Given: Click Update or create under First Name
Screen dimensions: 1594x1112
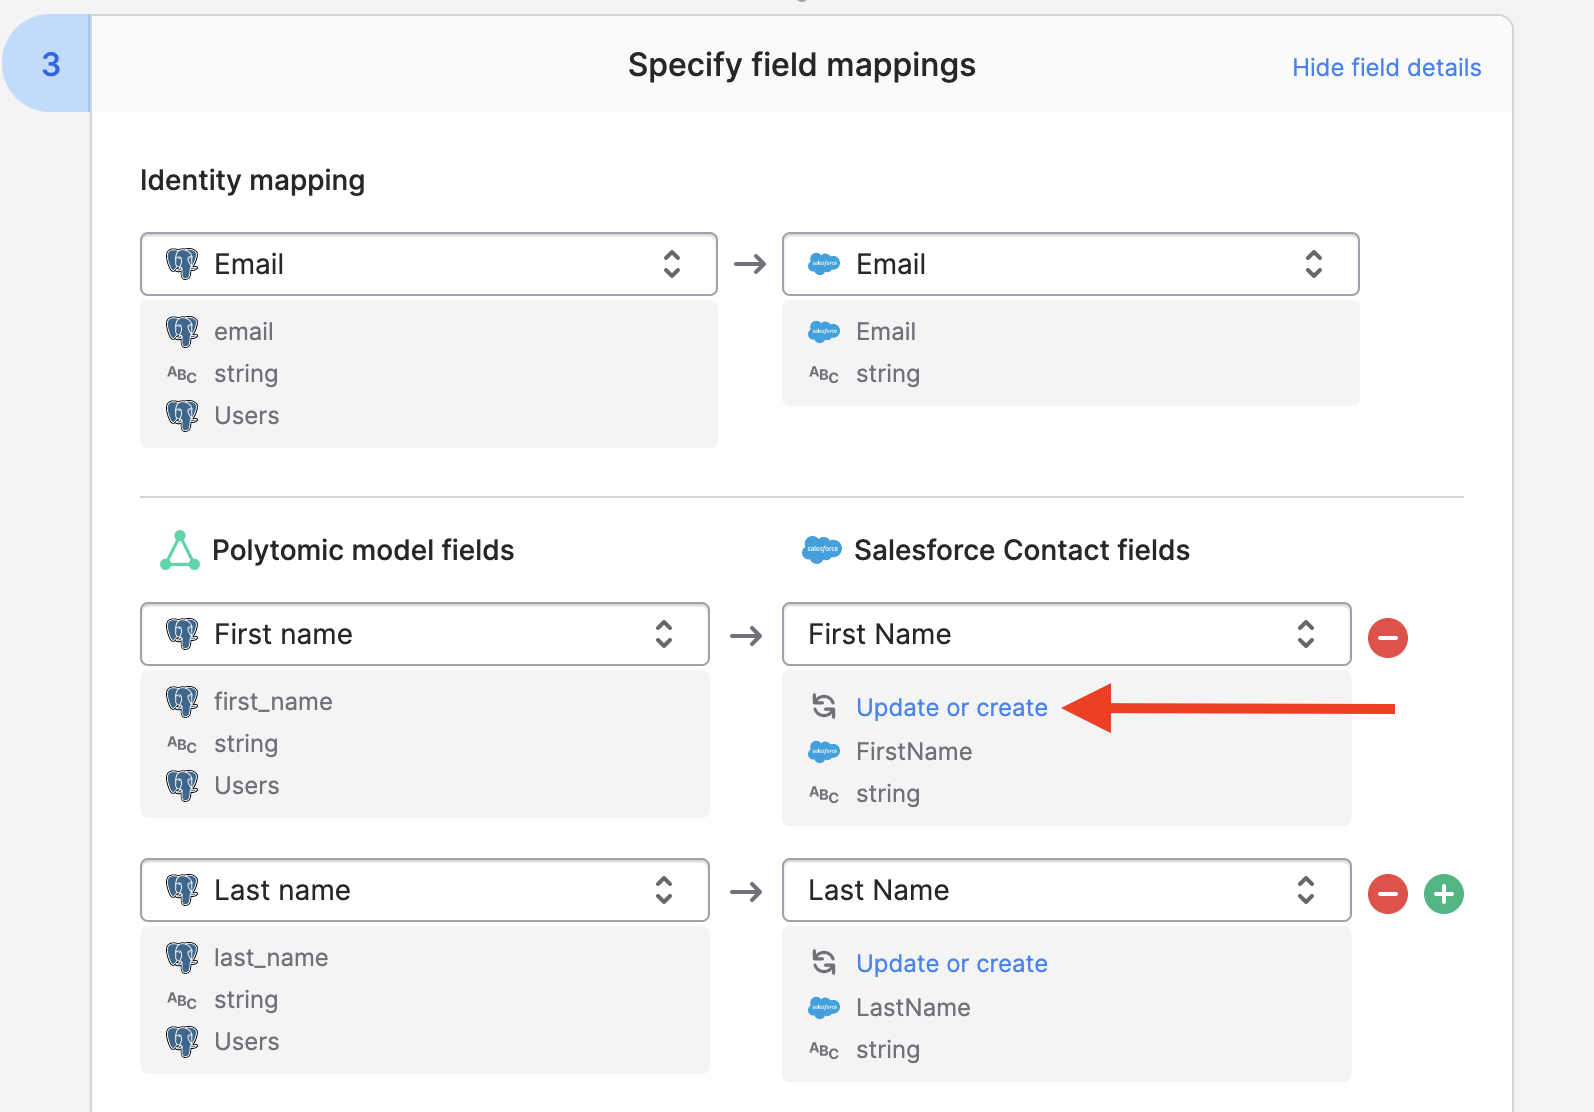Looking at the screenshot, I should (951, 708).
